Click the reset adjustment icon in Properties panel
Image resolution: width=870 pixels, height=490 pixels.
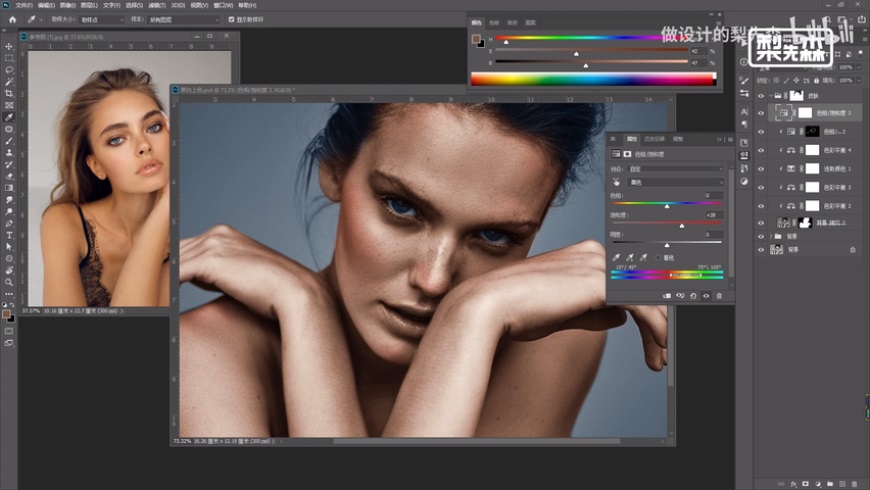[692, 296]
